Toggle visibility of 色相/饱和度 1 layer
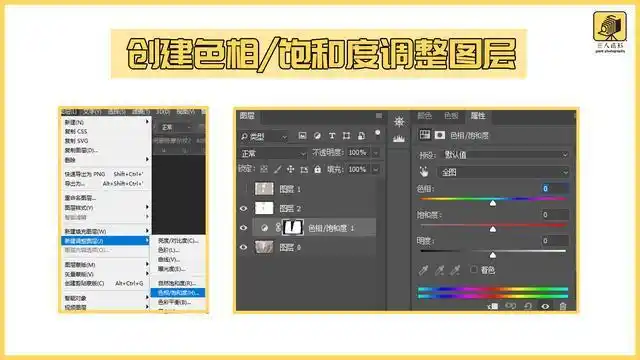This screenshot has width=640, height=360. (x=243, y=228)
